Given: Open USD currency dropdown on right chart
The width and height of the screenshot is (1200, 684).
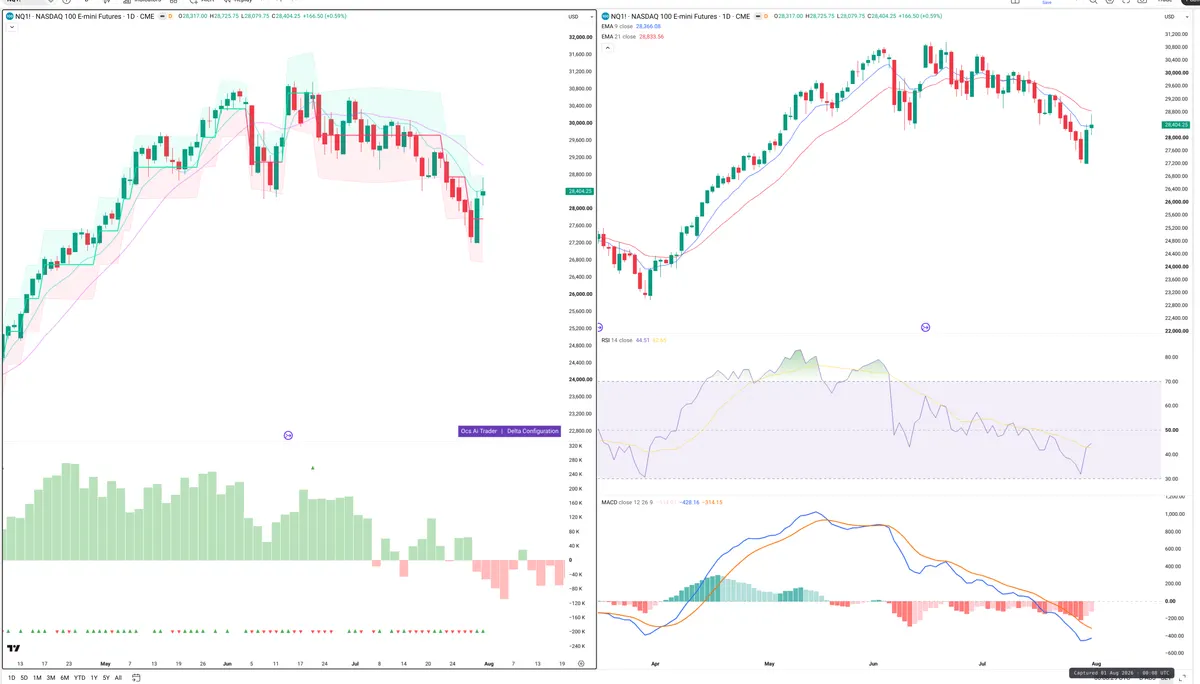Looking at the screenshot, I should (x=1174, y=17).
